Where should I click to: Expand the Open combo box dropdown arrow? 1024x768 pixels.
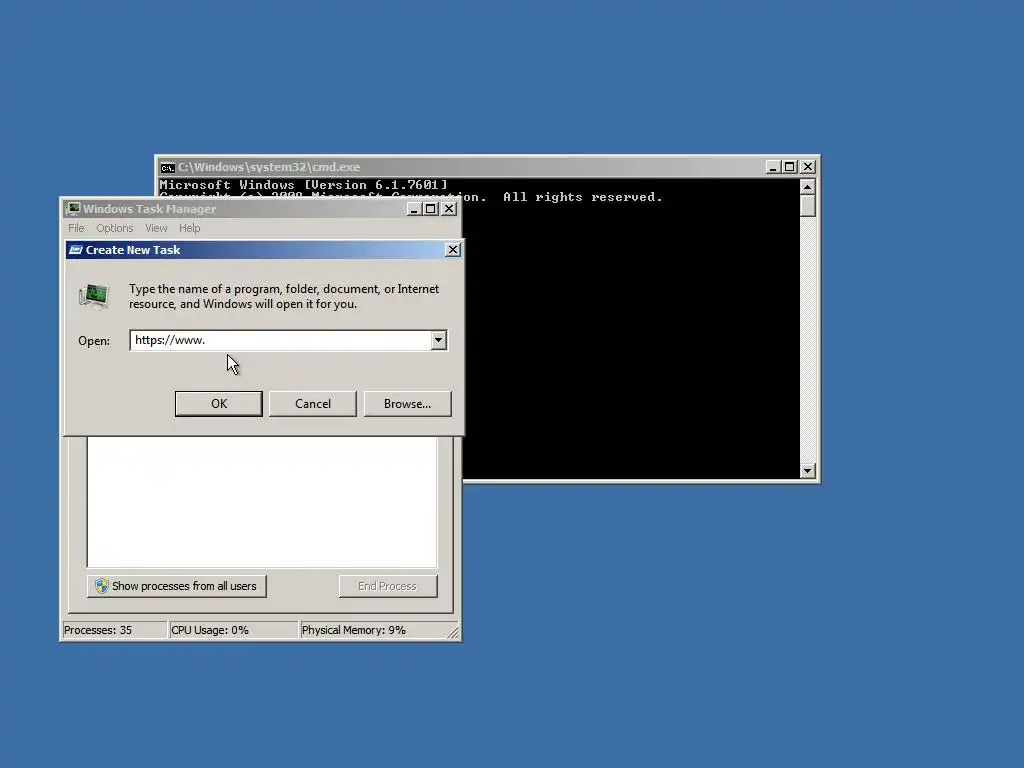tap(439, 340)
